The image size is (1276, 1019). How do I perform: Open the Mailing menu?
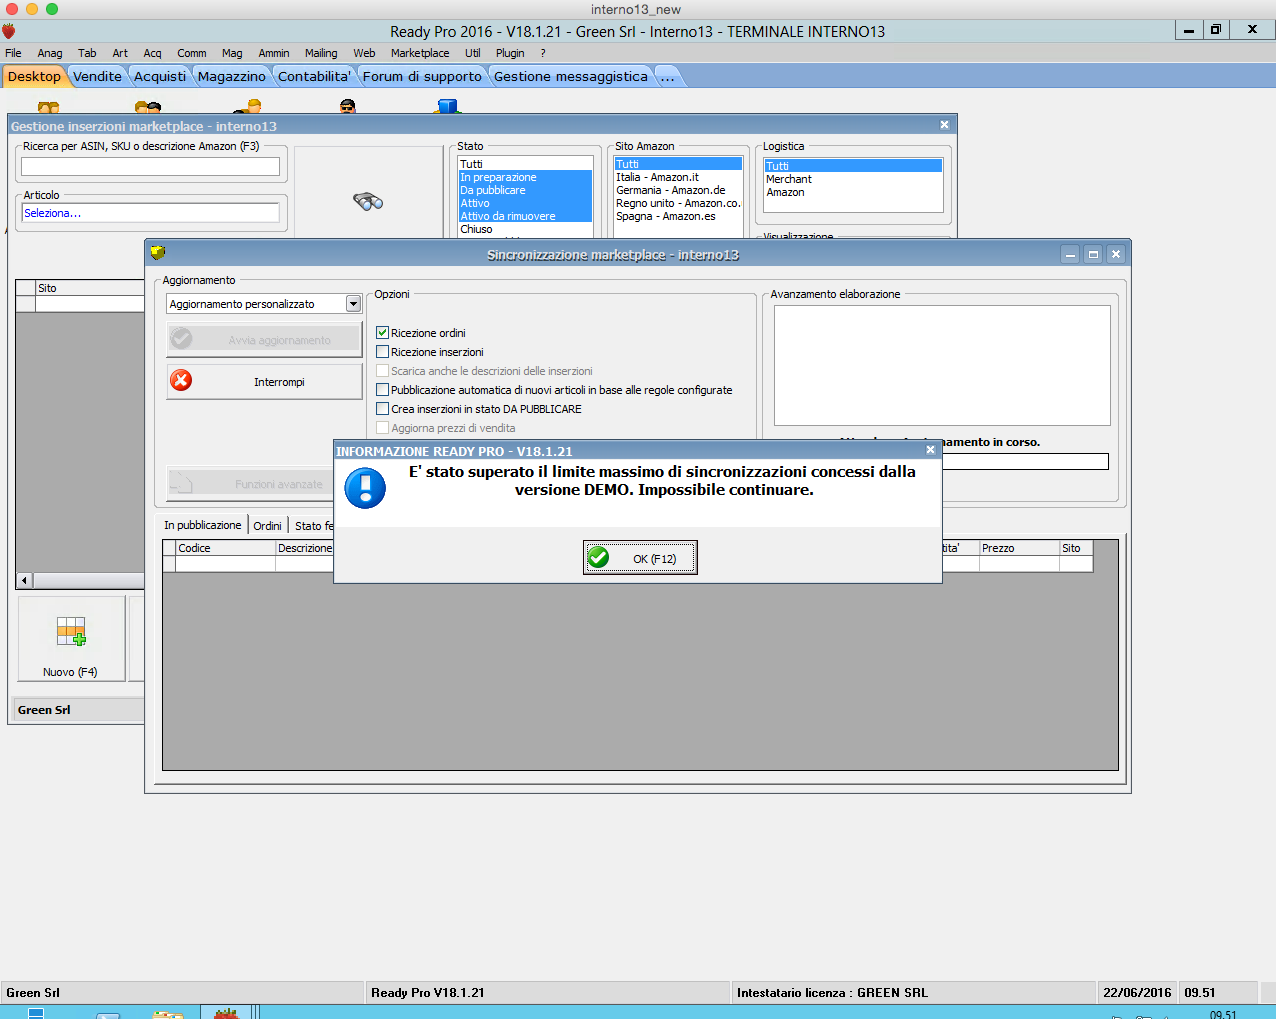click(x=321, y=53)
